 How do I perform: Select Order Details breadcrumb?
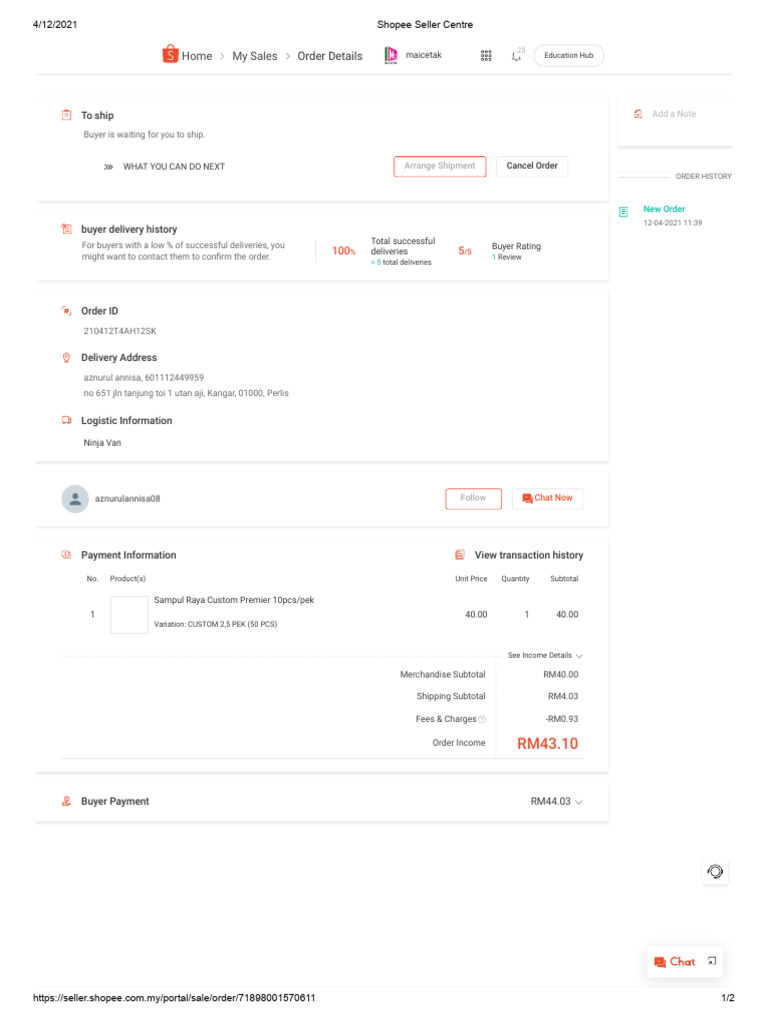pyautogui.click(x=330, y=56)
